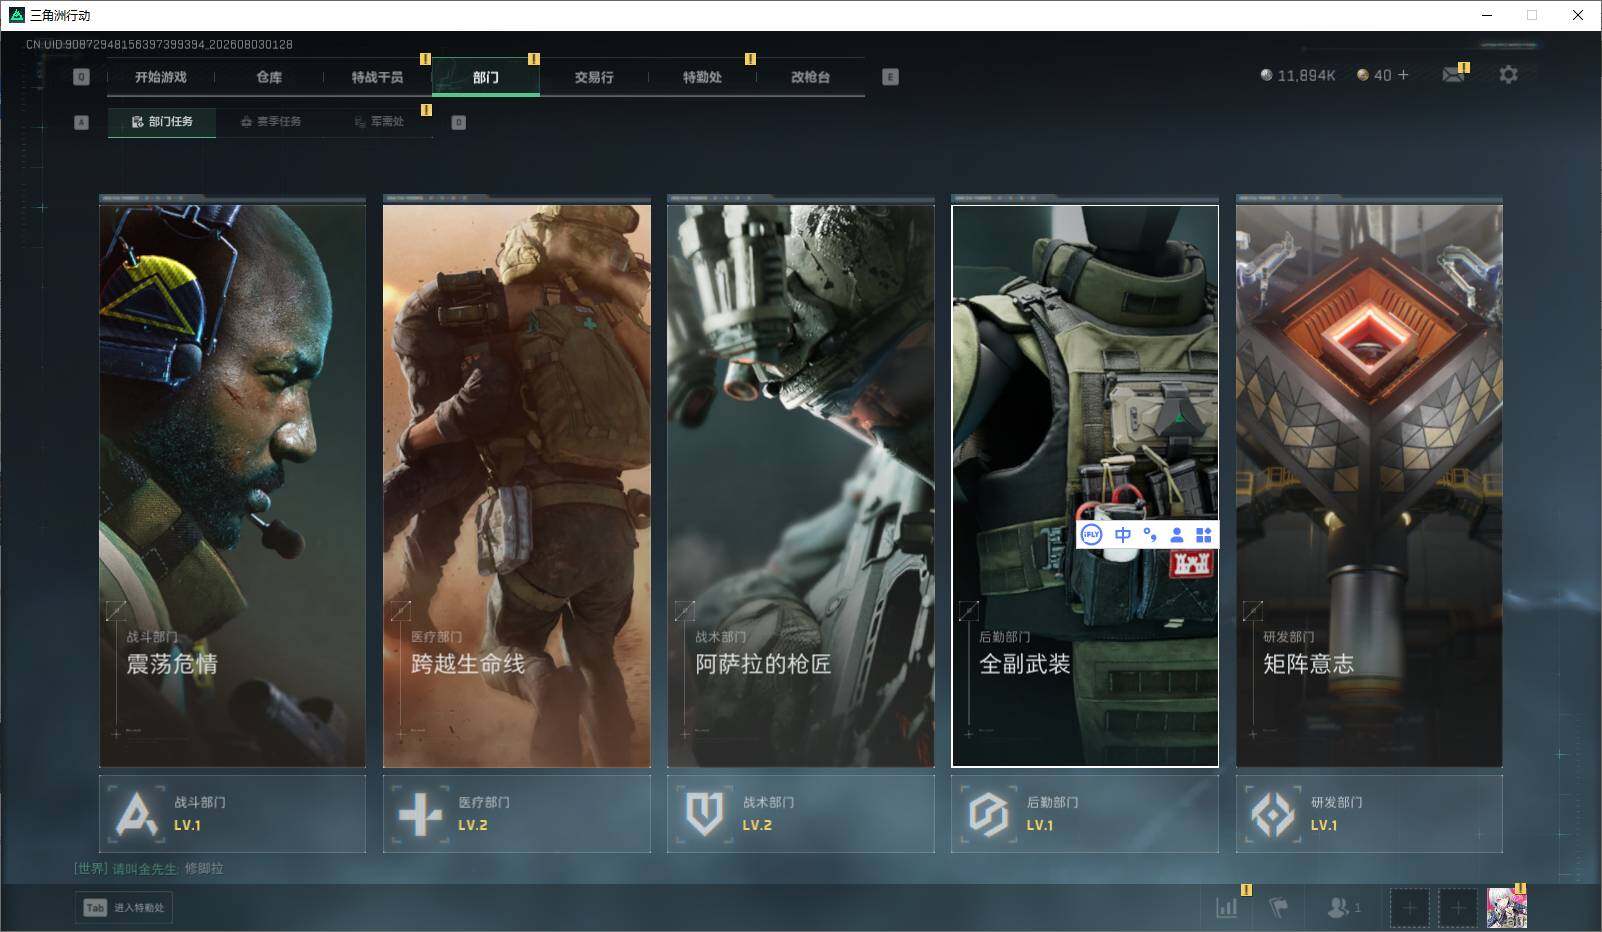The width and height of the screenshot is (1602, 932).
Task: Open the 矩阵意志 research department card
Action: coord(1369,486)
